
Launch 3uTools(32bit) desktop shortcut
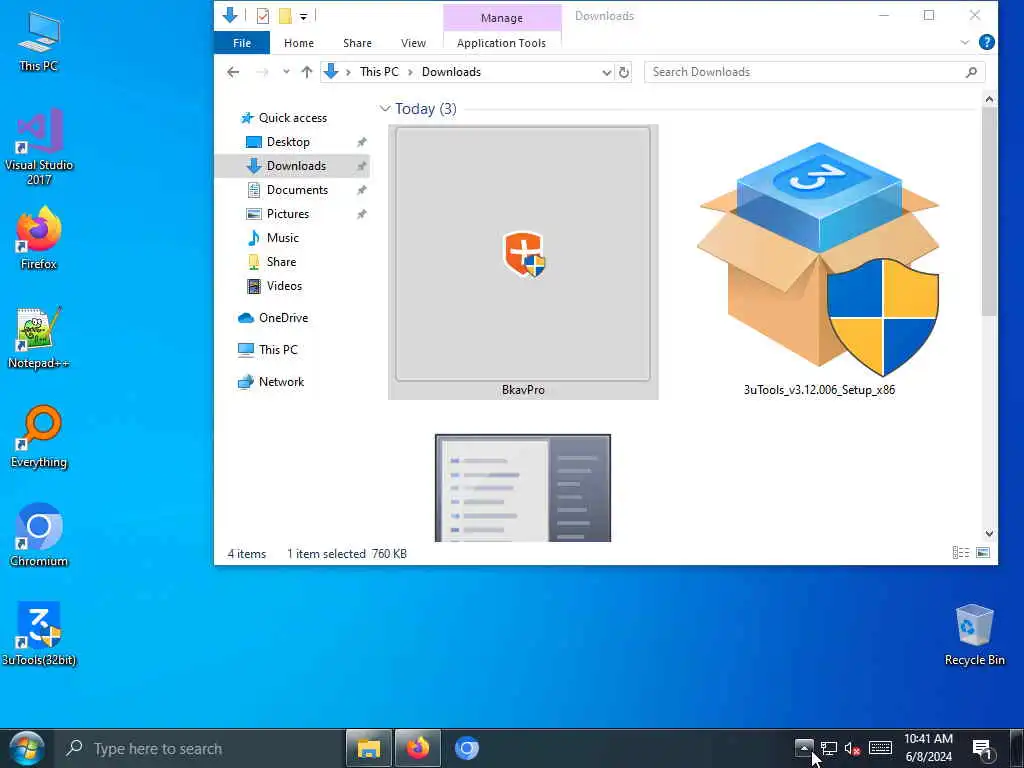coord(39,633)
